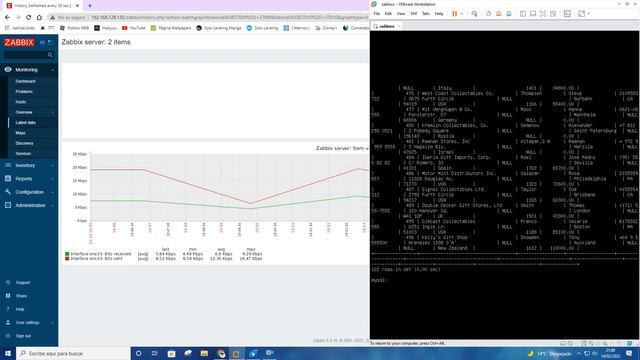The width and height of the screenshot is (640, 360).
Task: Open the Support link in sidebar
Action: point(23,282)
